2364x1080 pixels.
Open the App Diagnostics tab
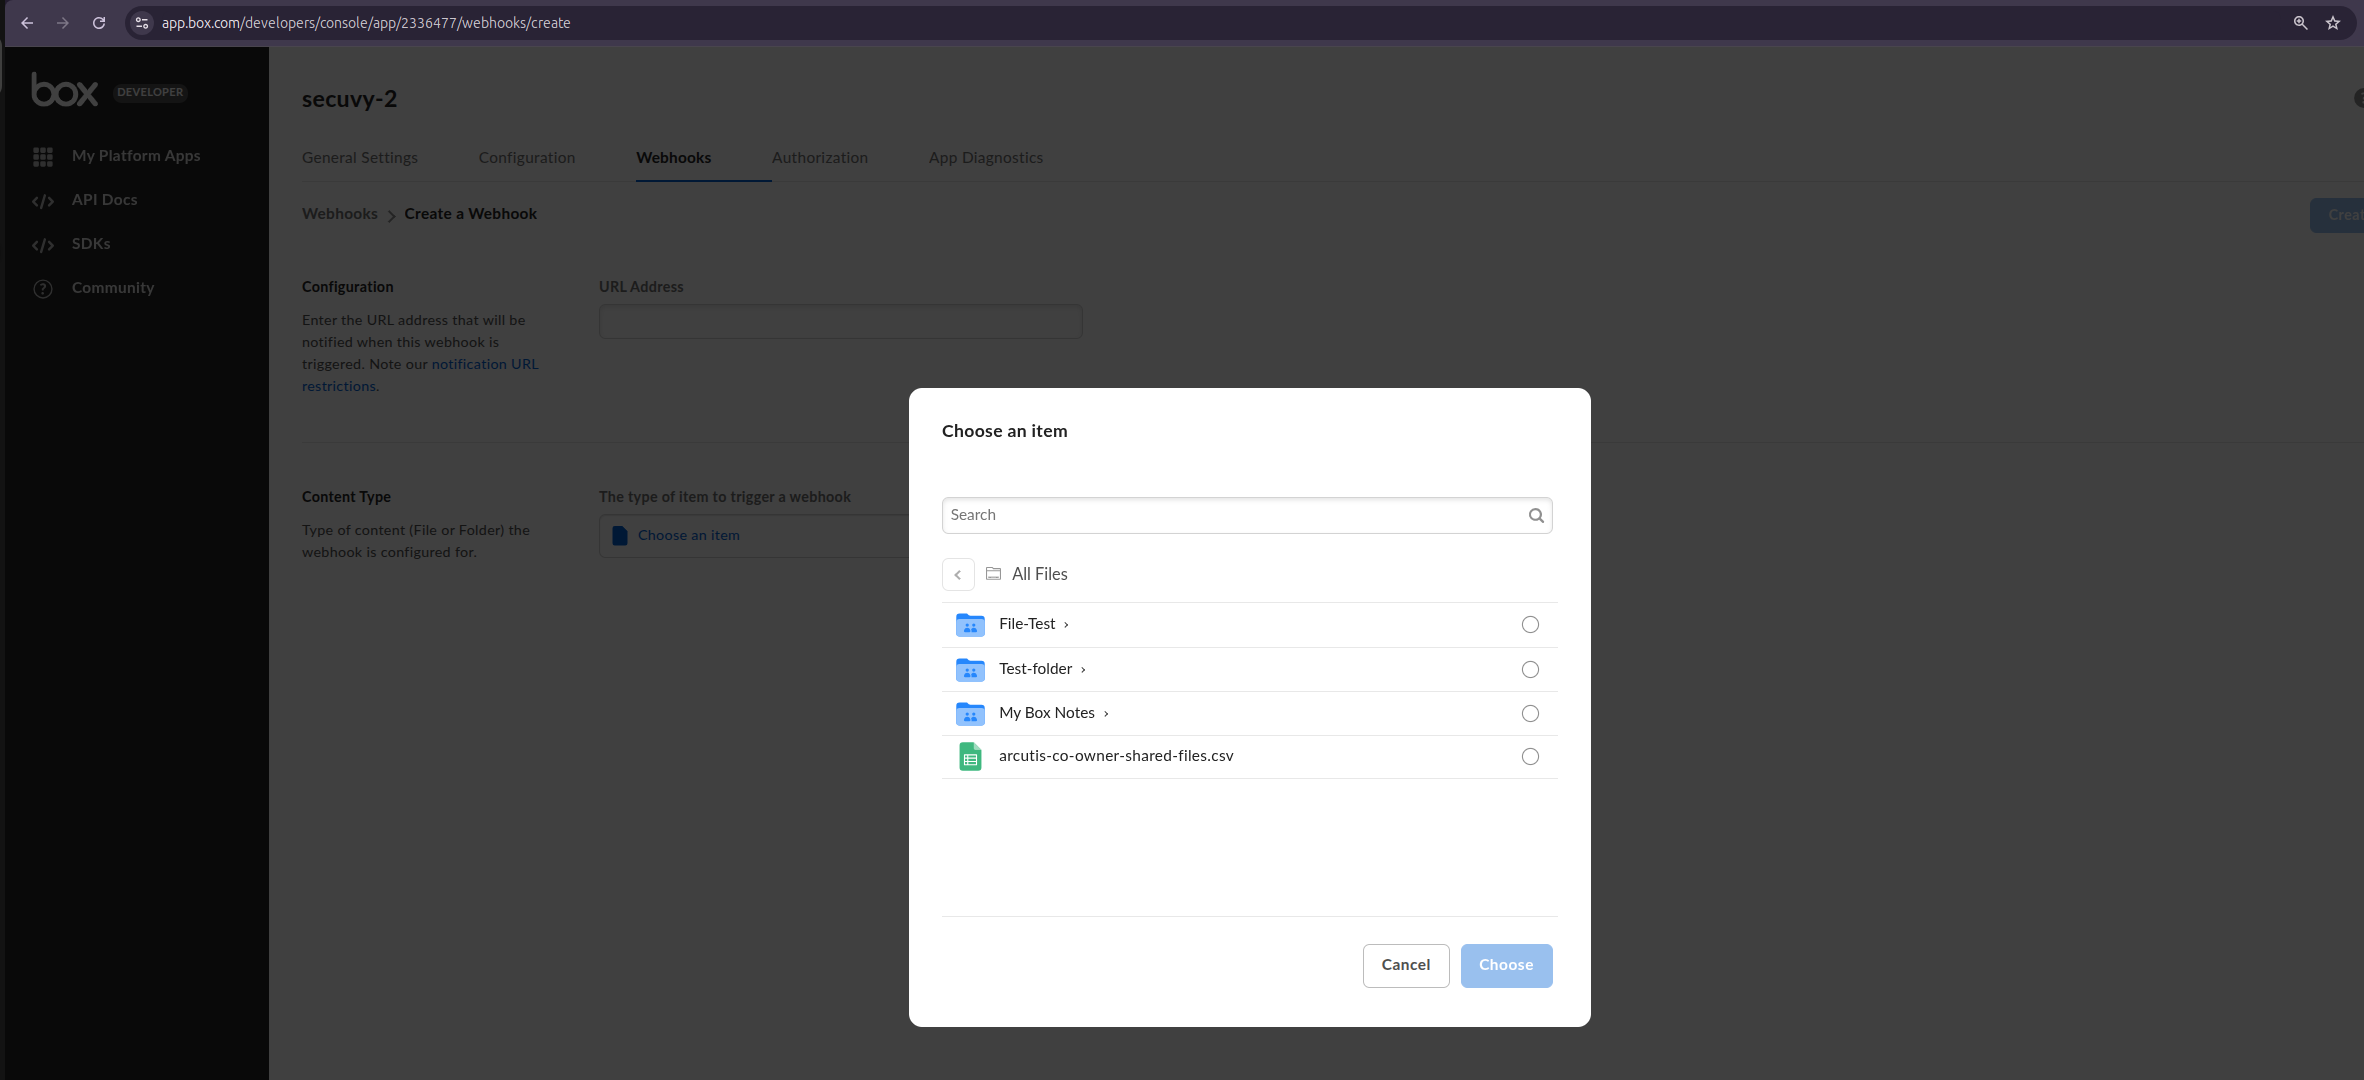986,158
